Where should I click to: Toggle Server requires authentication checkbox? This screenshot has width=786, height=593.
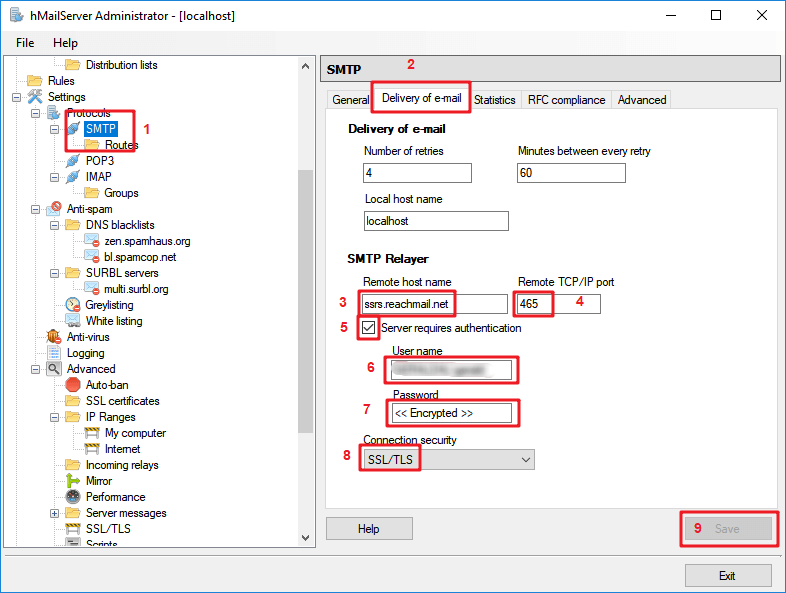point(368,328)
